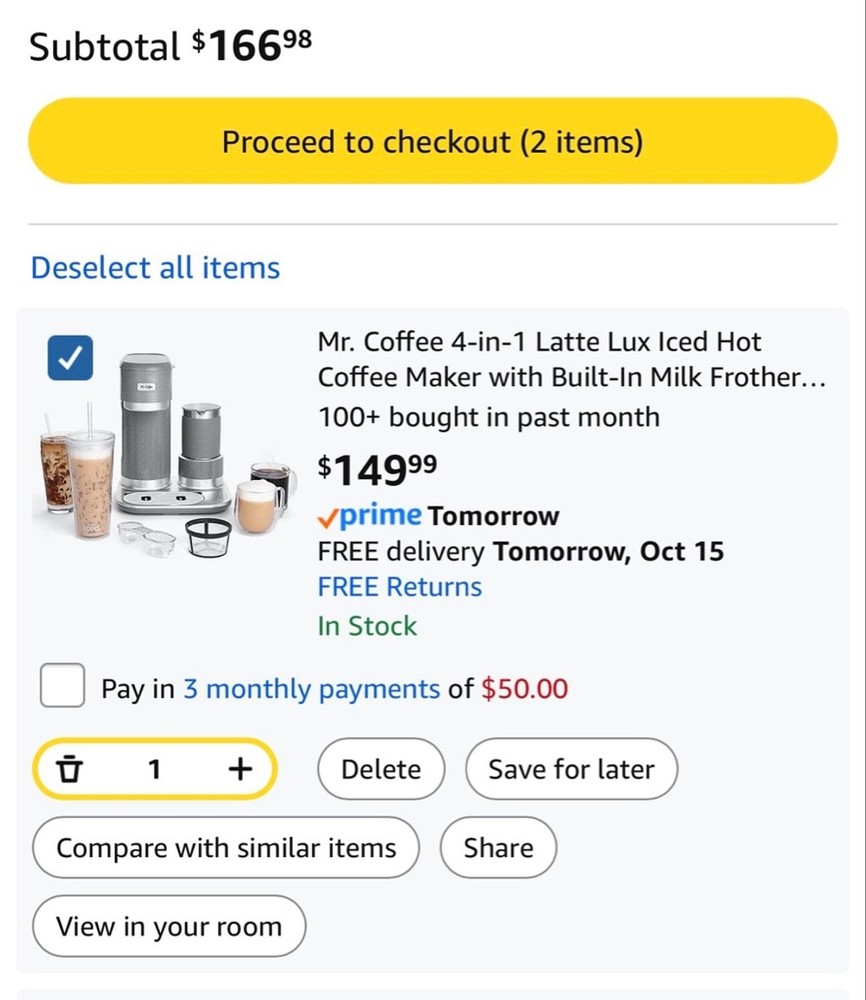Click the In Stock status text

tap(364, 624)
